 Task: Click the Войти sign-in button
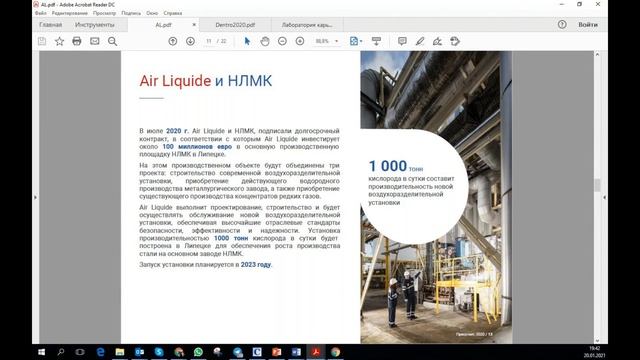point(588,24)
